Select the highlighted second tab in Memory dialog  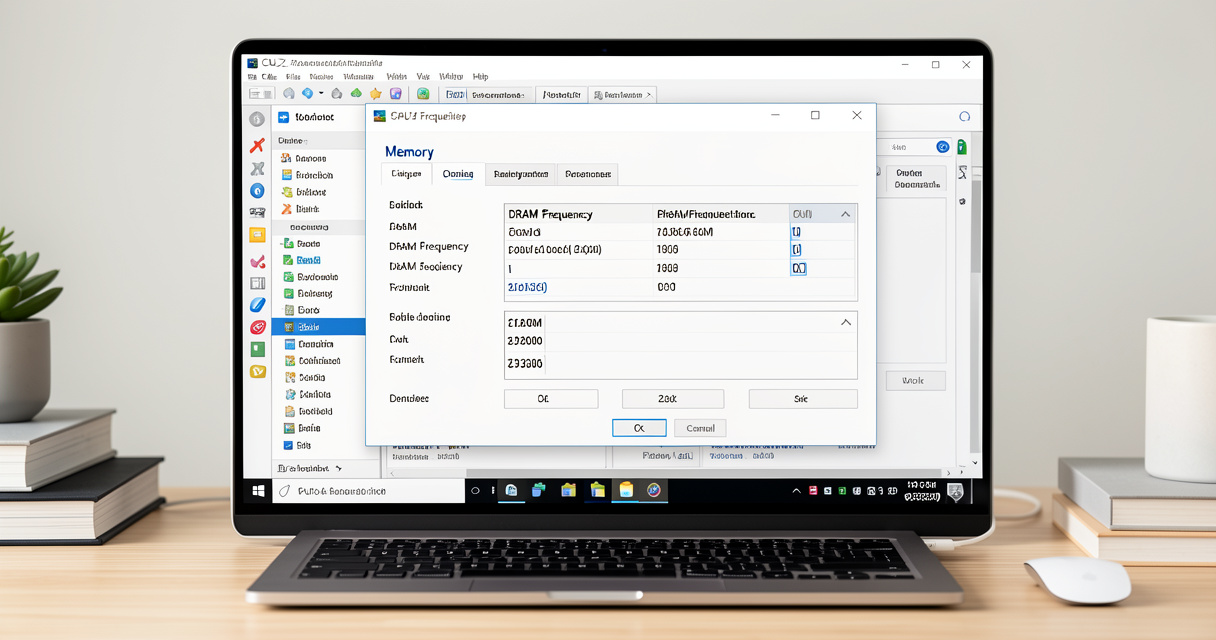click(458, 174)
